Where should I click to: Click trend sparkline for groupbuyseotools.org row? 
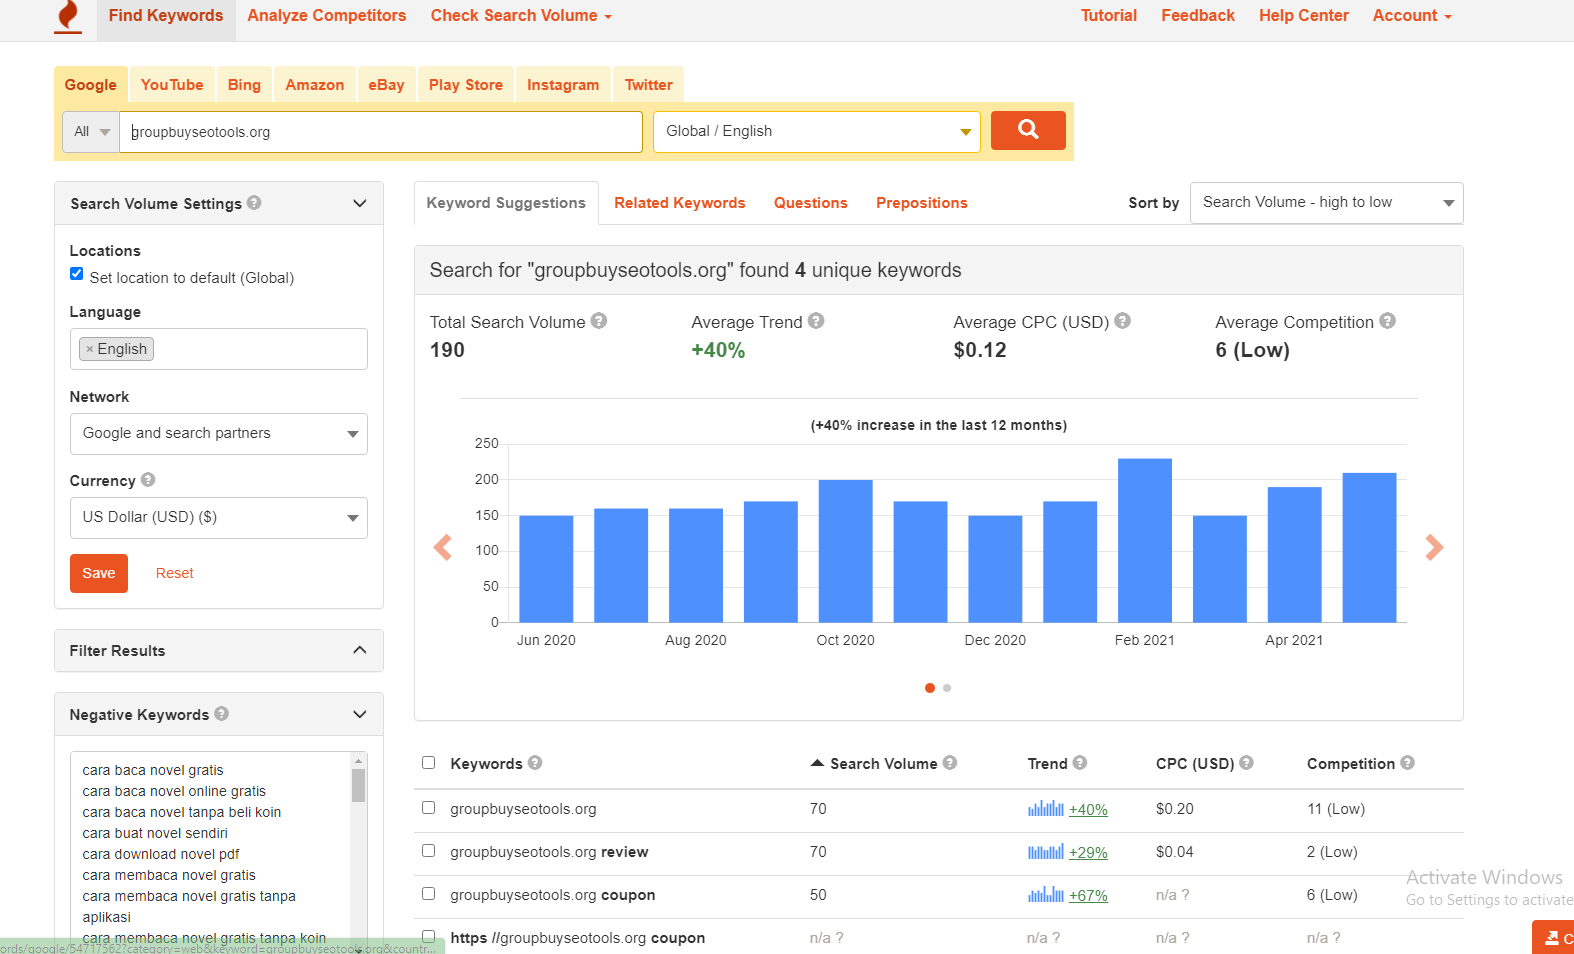click(x=1046, y=808)
